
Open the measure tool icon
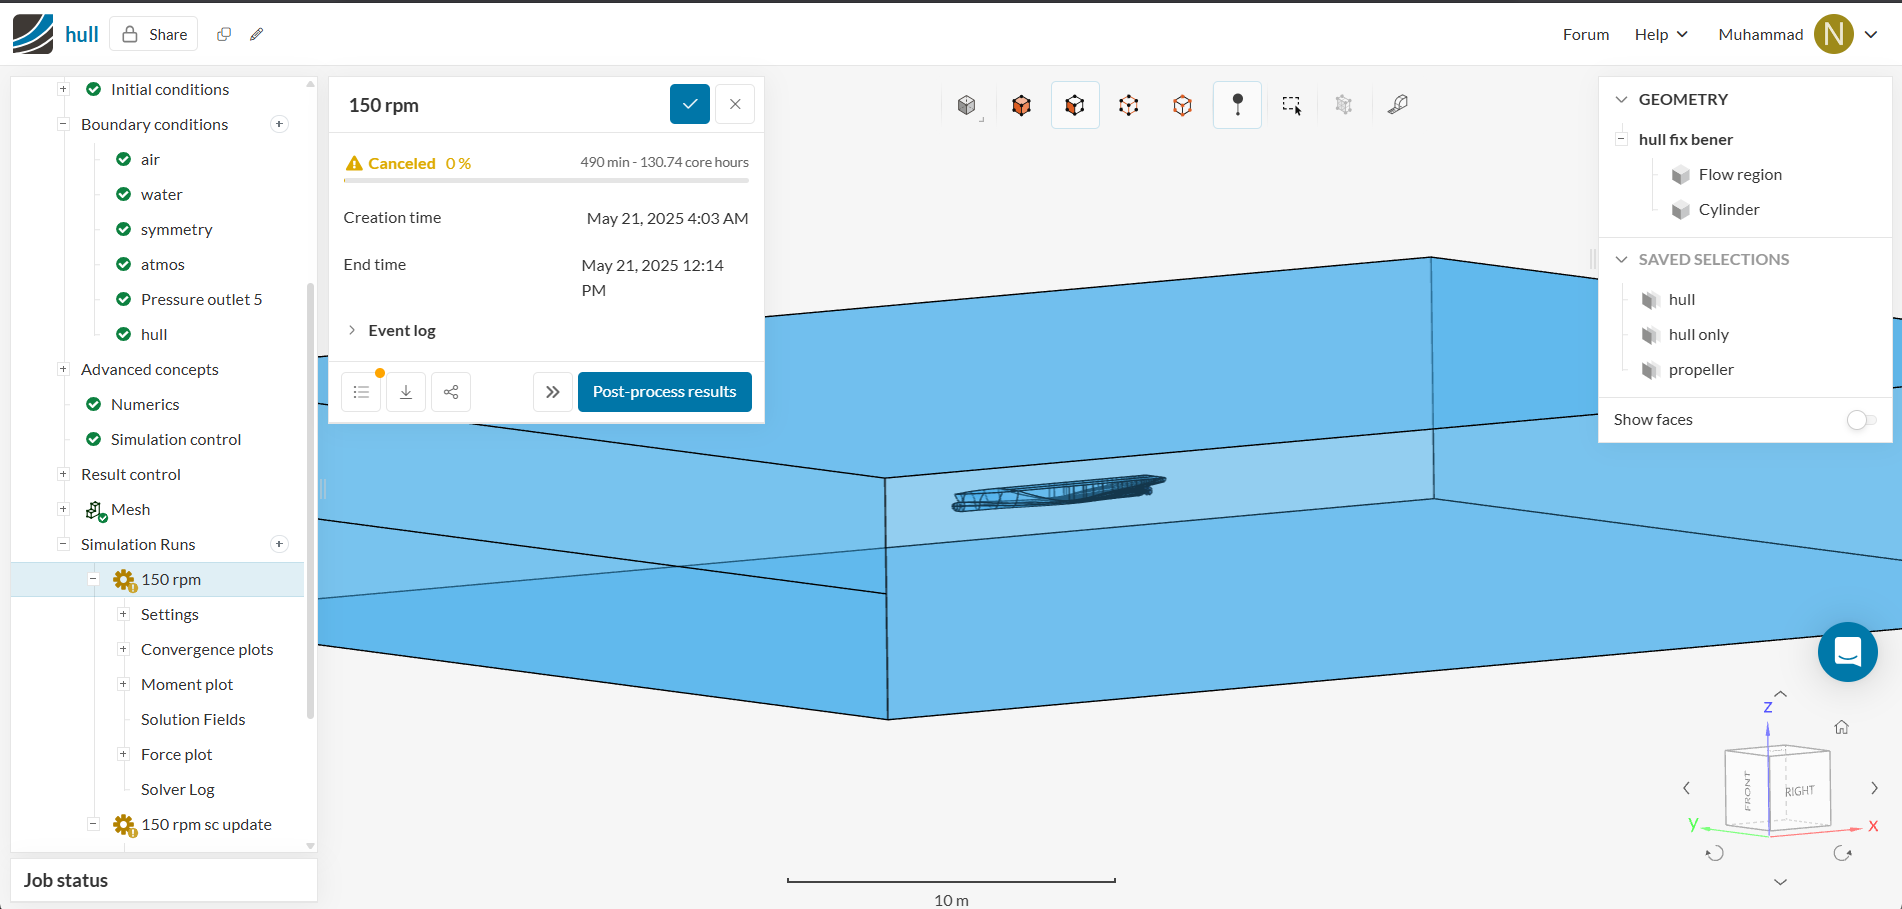(1398, 104)
